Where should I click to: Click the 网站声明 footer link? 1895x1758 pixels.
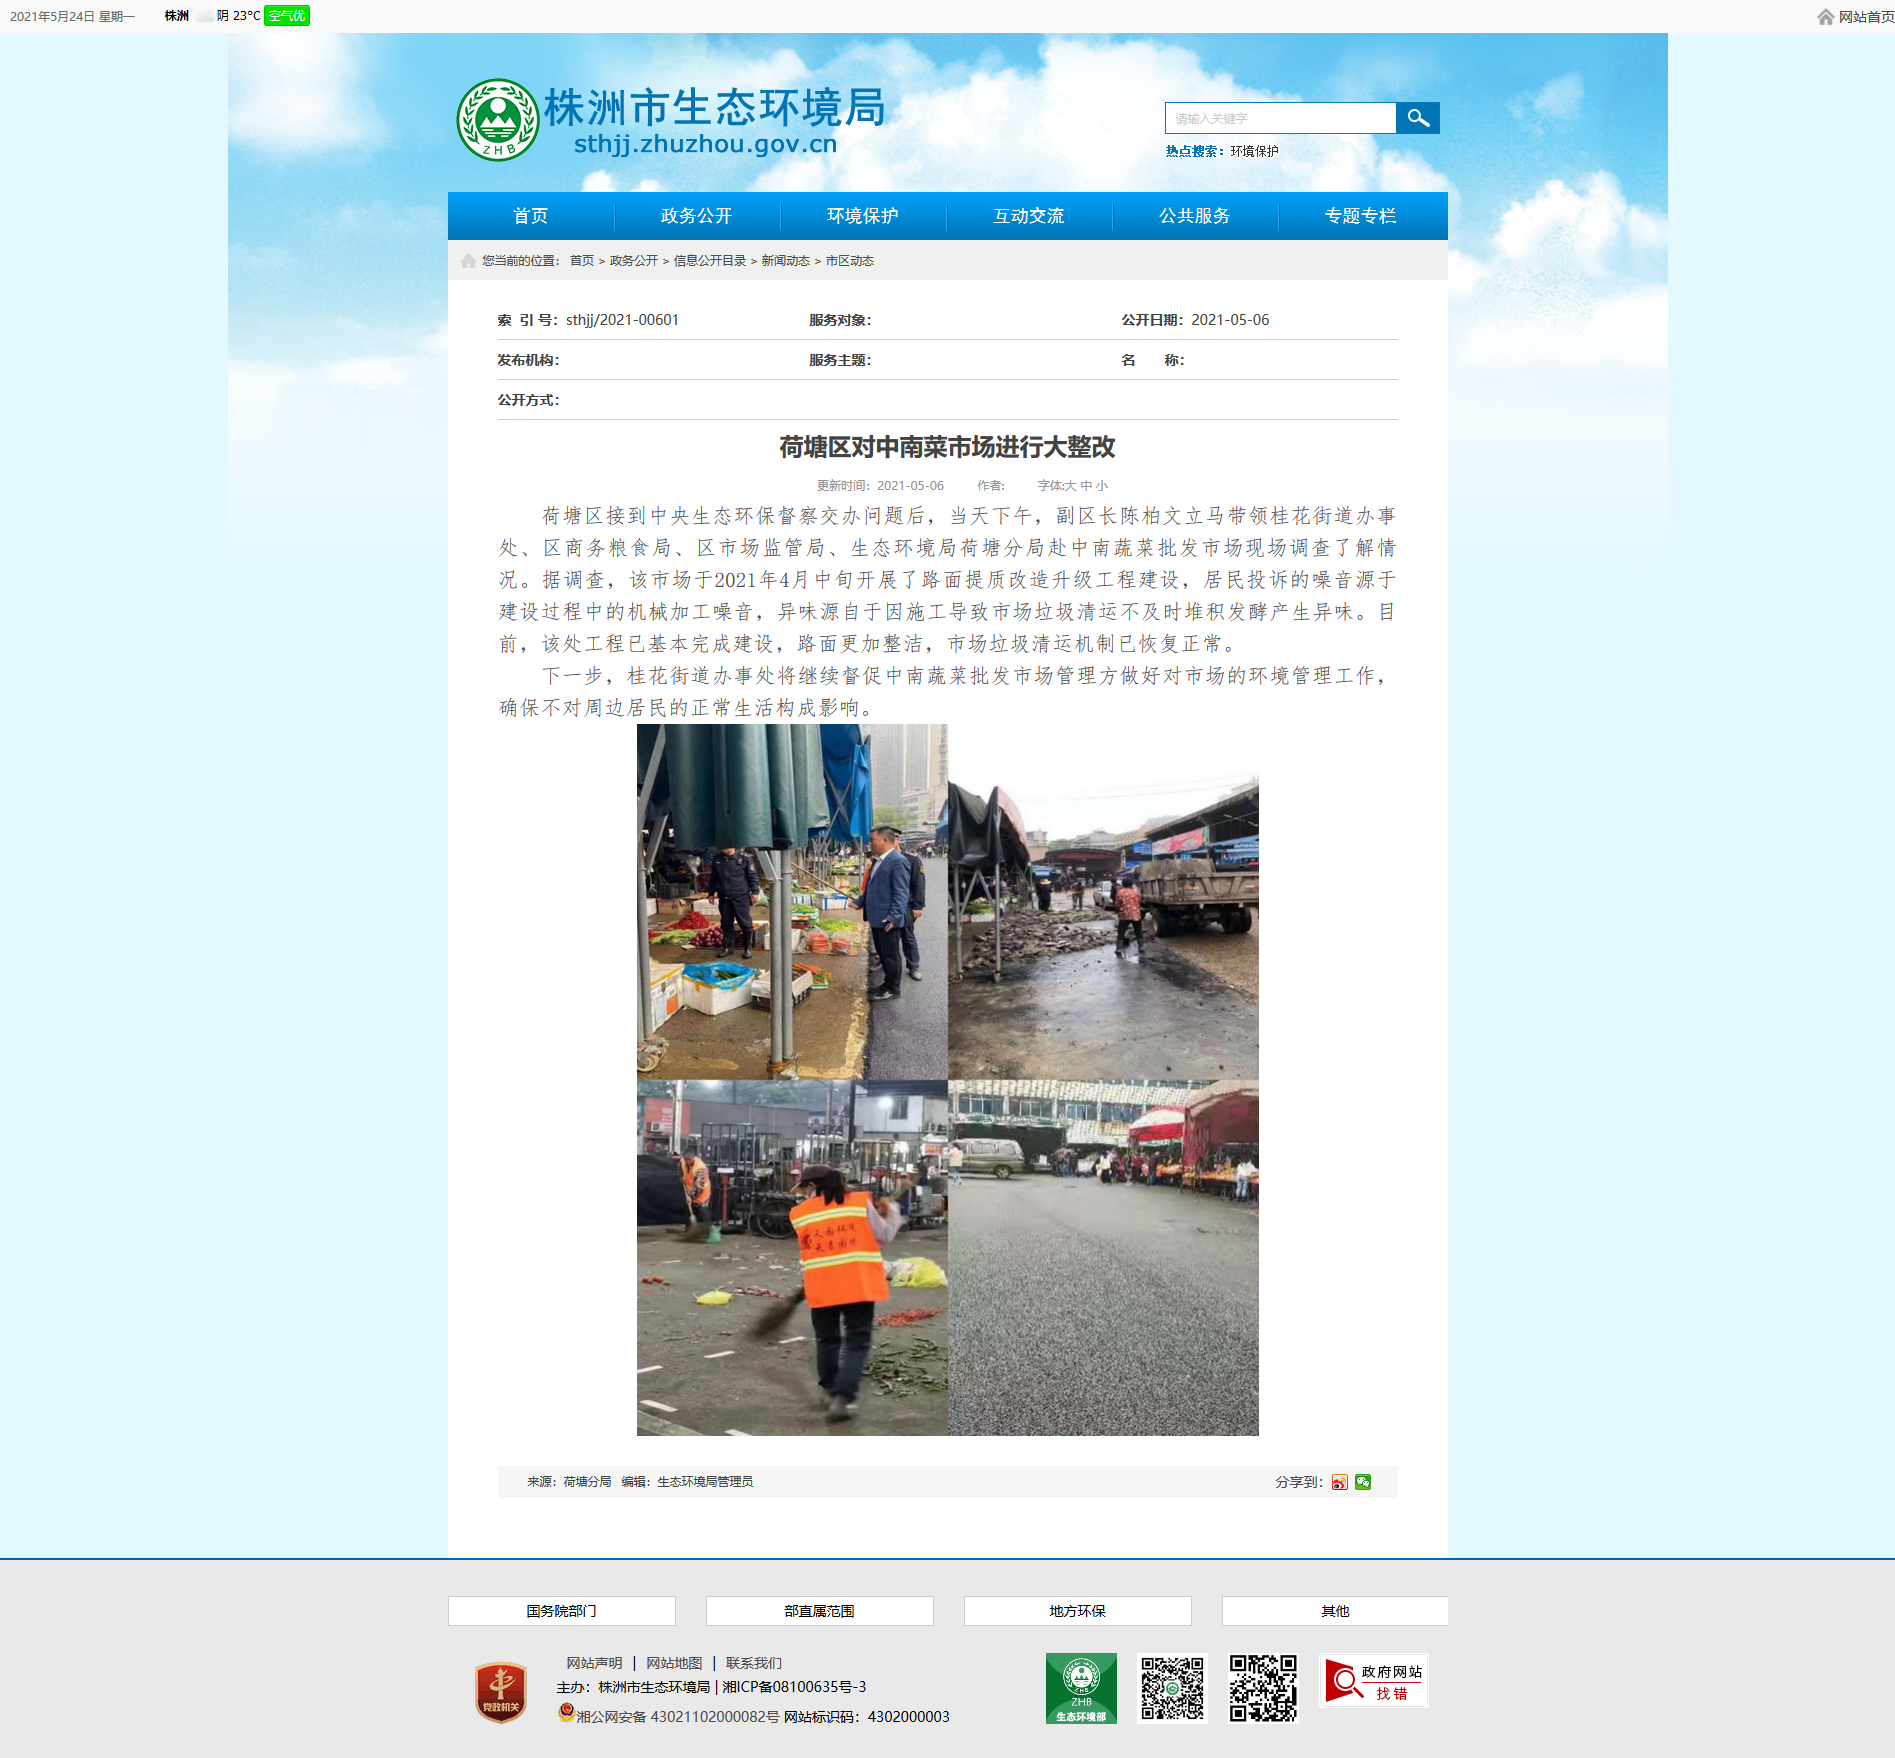[x=594, y=1663]
